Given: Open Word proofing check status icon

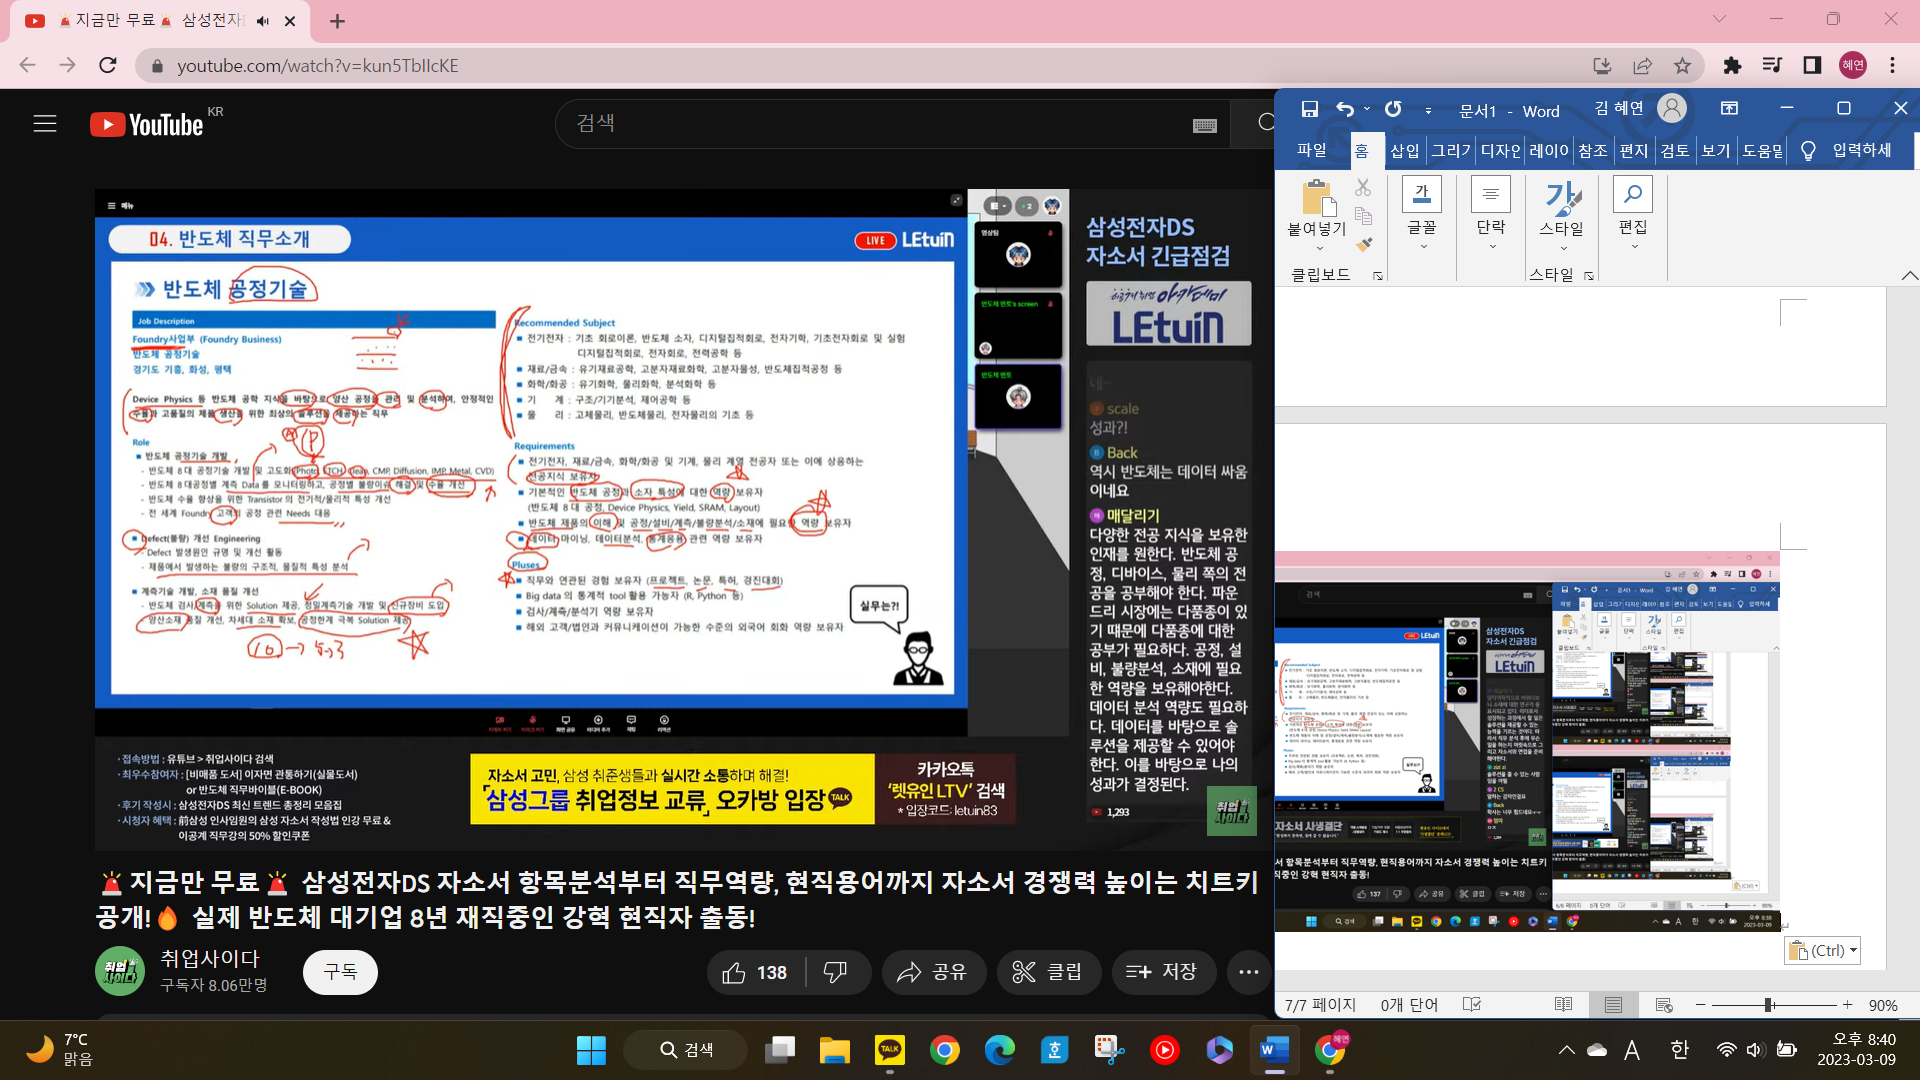Looking at the screenshot, I should pyautogui.click(x=1471, y=1004).
